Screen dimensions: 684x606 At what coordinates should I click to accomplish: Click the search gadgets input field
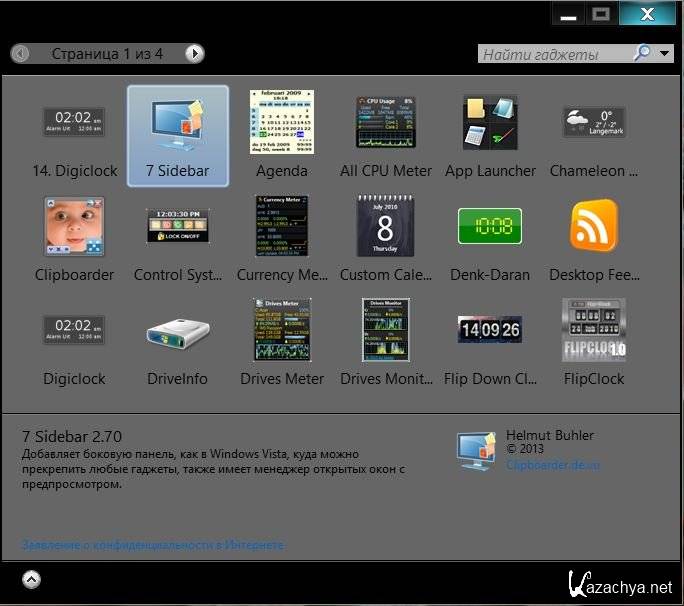click(x=554, y=54)
